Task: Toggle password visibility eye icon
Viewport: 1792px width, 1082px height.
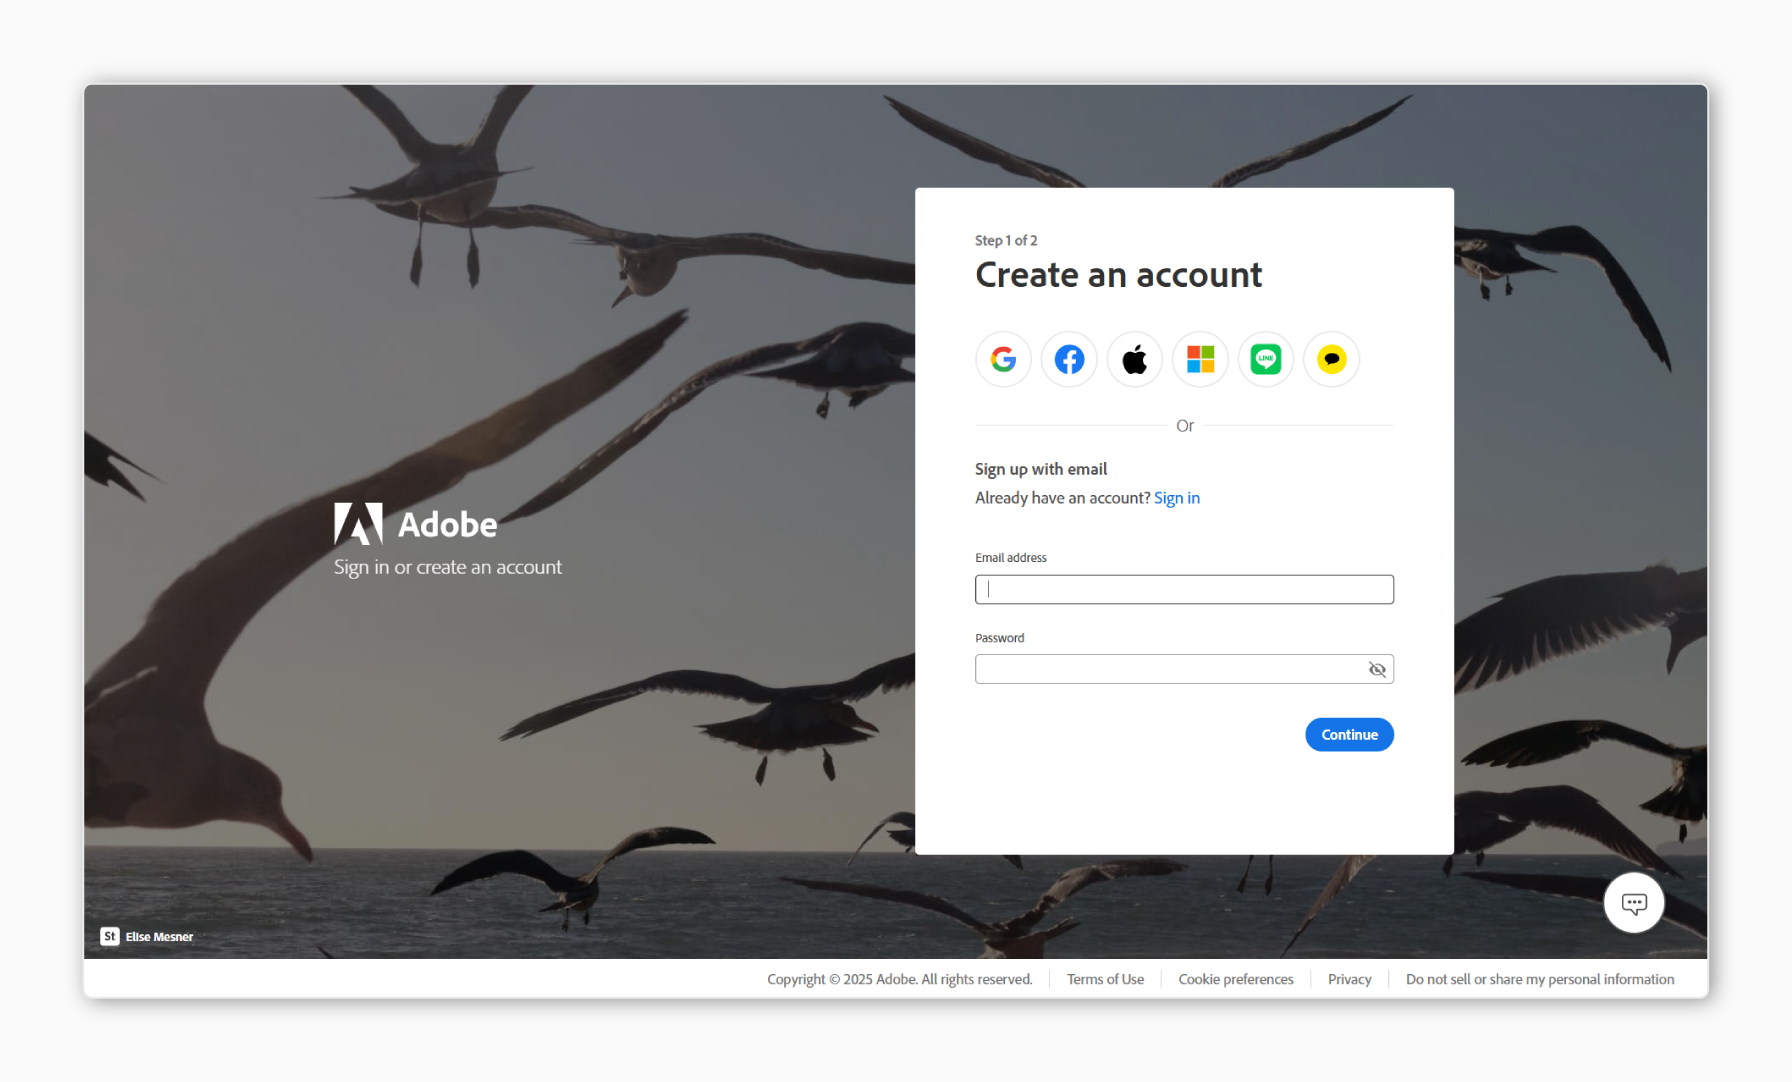Action: click(x=1377, y=669)
